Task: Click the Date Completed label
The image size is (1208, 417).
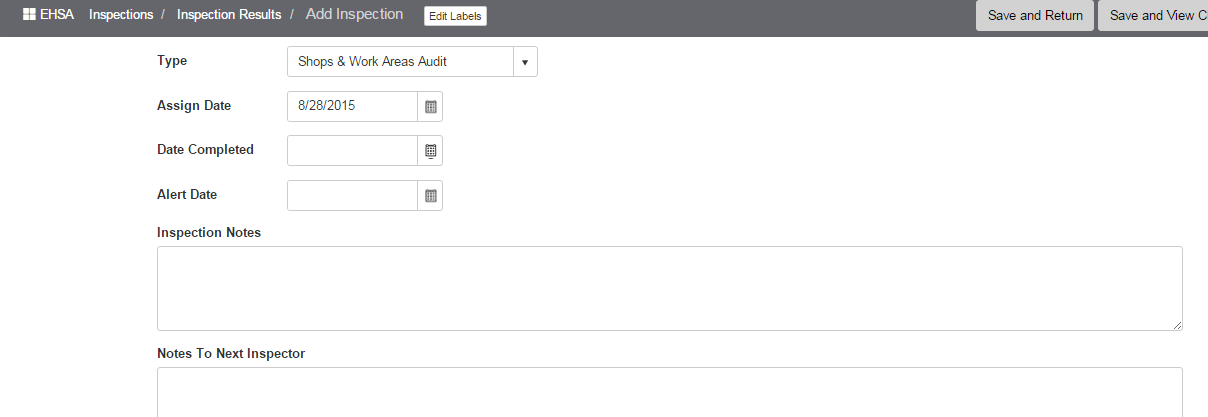Action: click(x=205, y=150)
